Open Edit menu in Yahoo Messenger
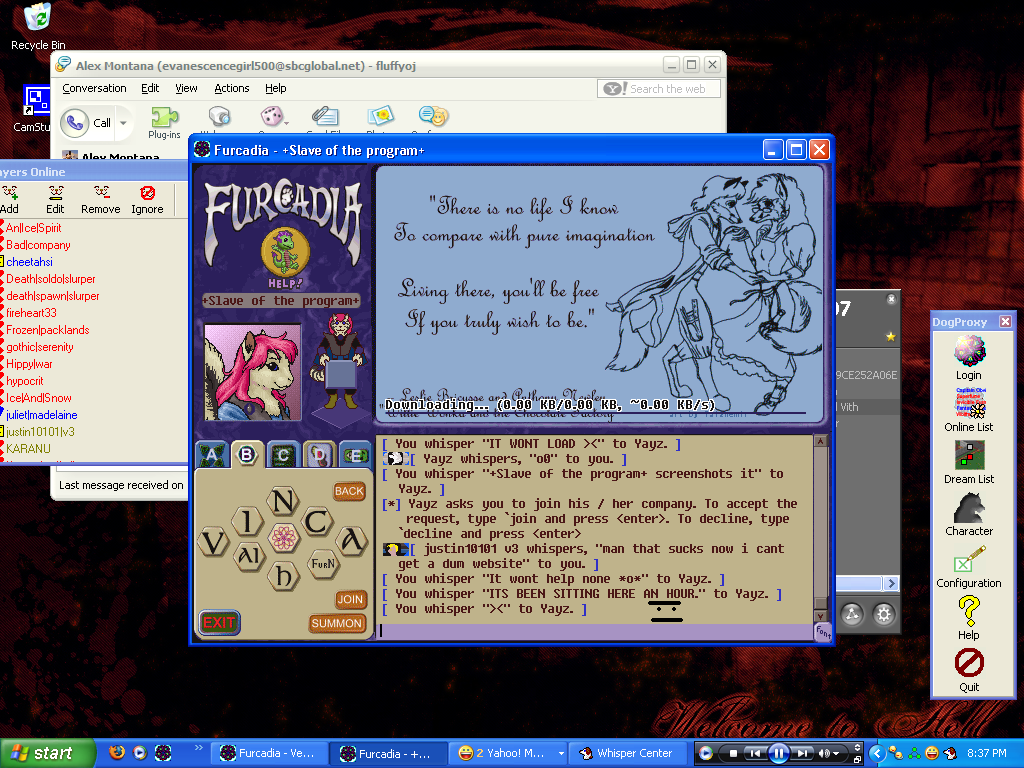1024x768 pixels. pos(150,88)
